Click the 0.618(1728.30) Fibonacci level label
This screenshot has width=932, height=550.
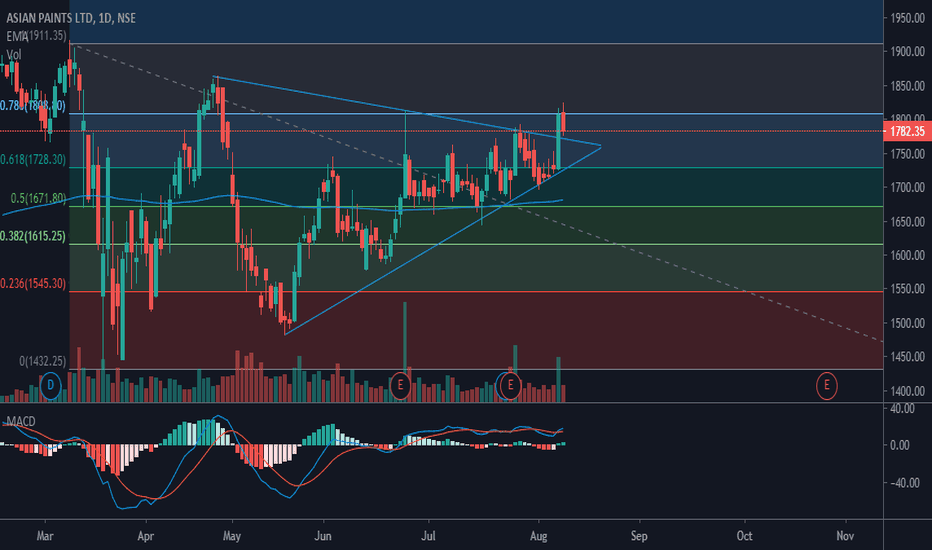[33, 159]
